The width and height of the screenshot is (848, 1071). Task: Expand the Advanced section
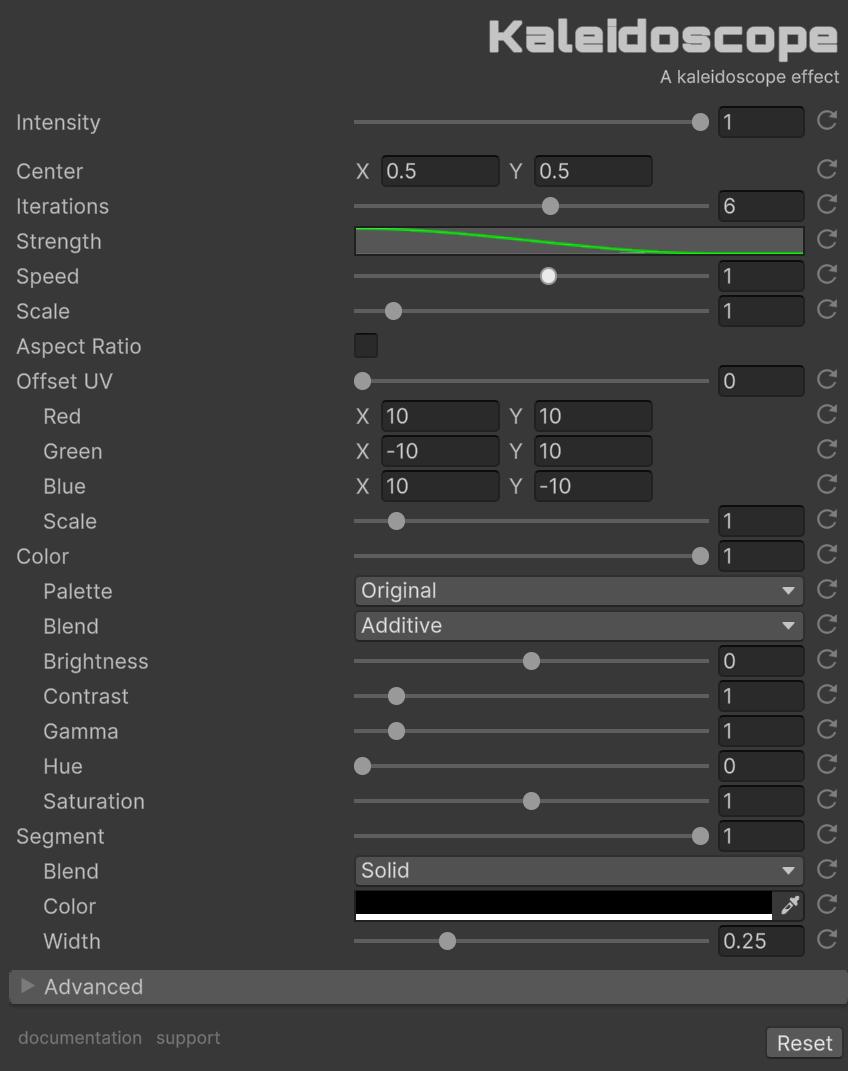point(93,987)
